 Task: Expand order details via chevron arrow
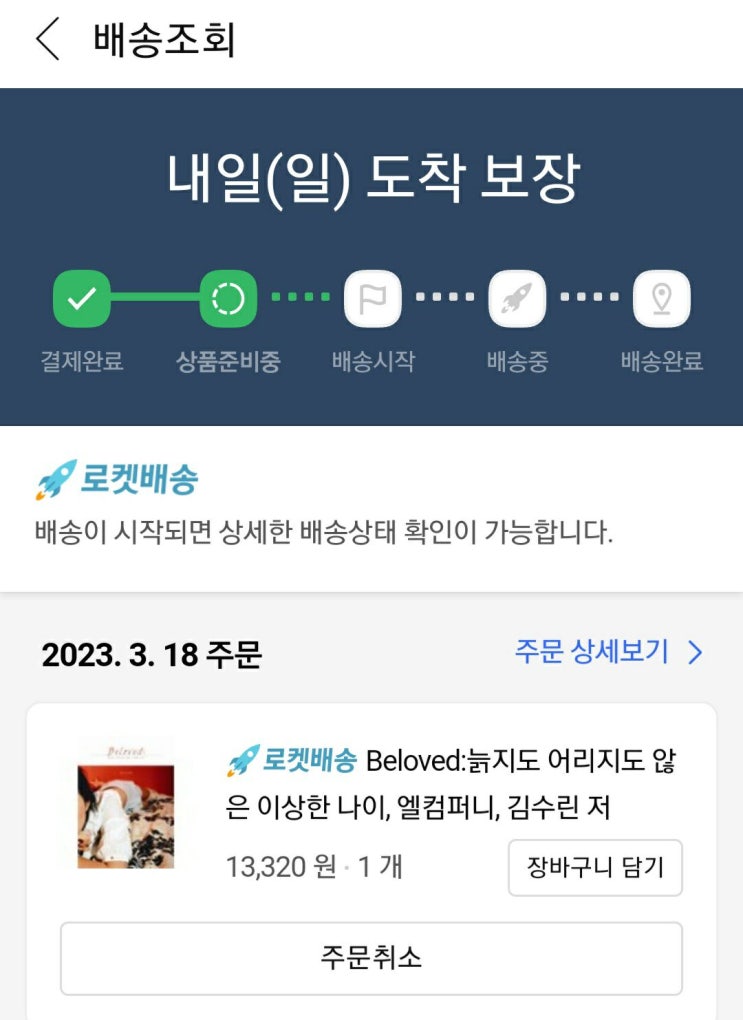[x=696, y=652]
